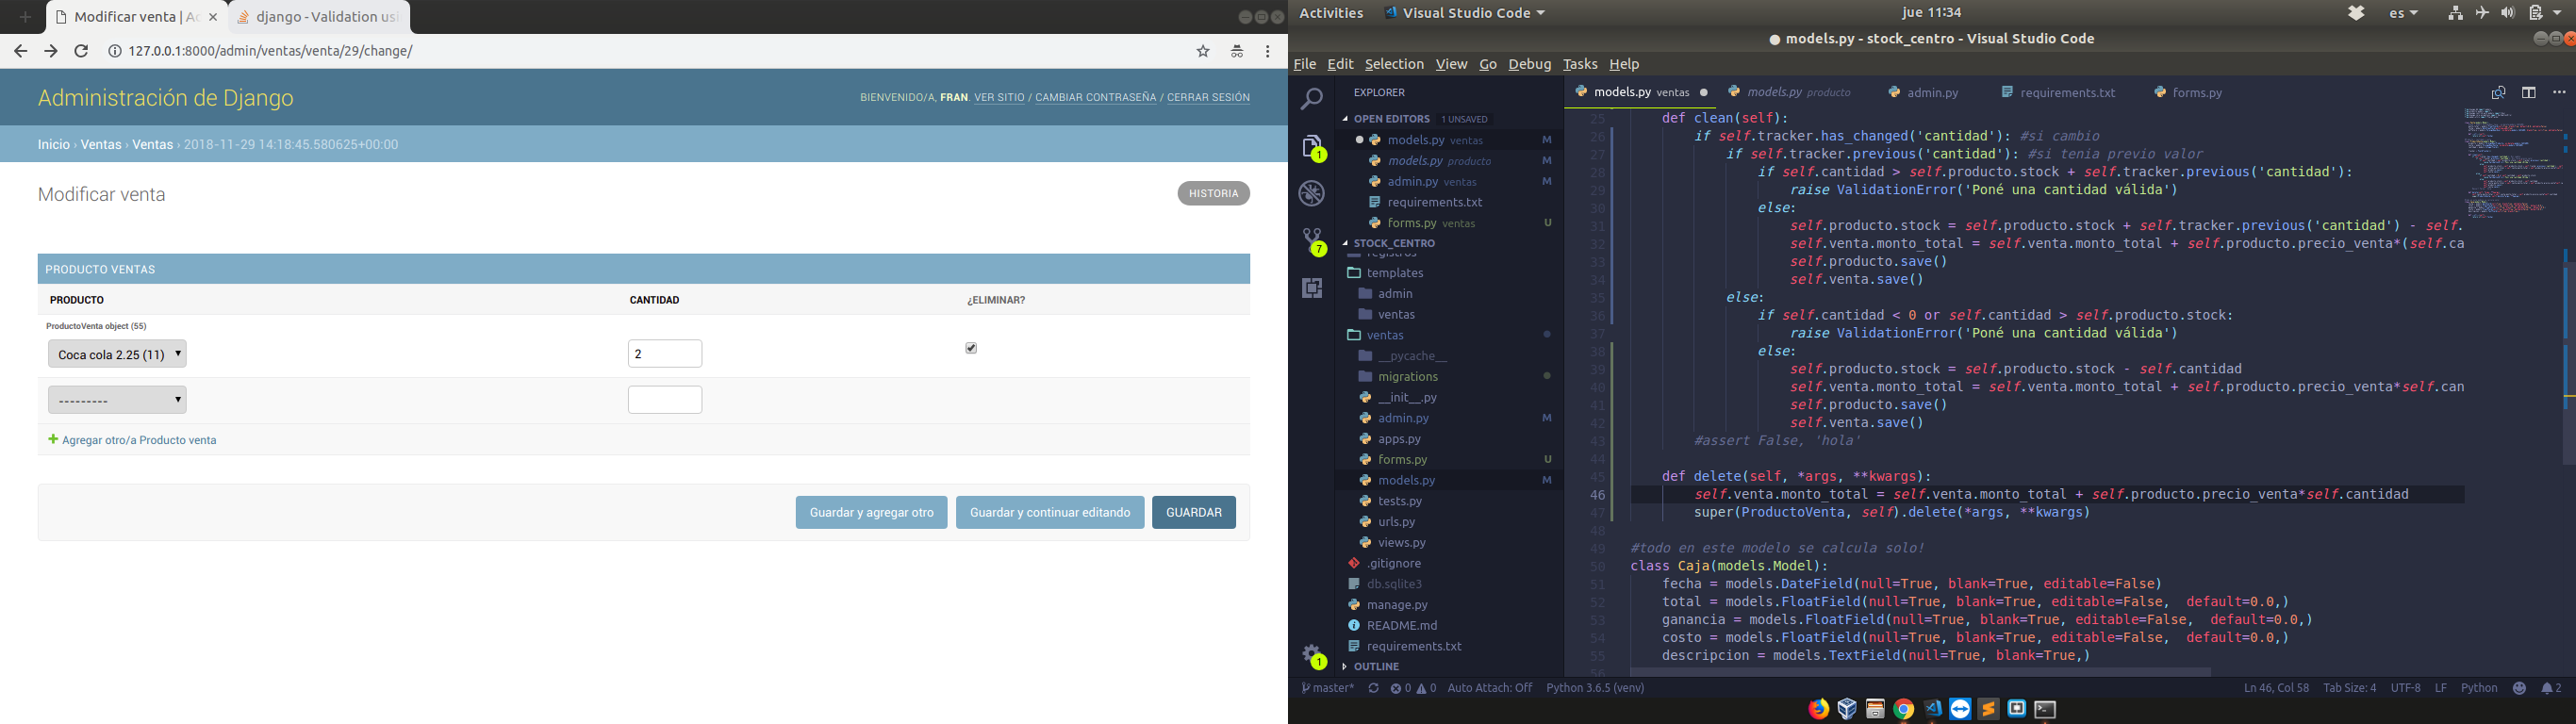The height and width of the screenshot is (724, 2576).
Task: Reload the Django admin page
Action: click(x=81, y=51)
